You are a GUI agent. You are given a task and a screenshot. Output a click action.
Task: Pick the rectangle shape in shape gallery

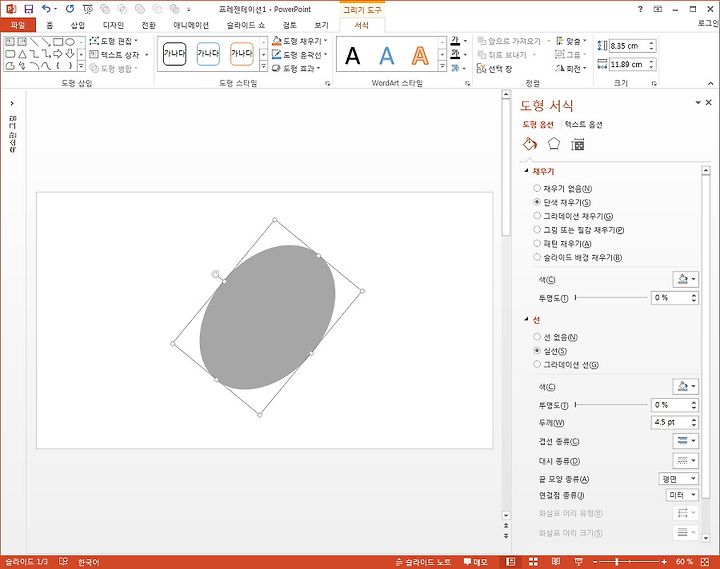(58, 42)
